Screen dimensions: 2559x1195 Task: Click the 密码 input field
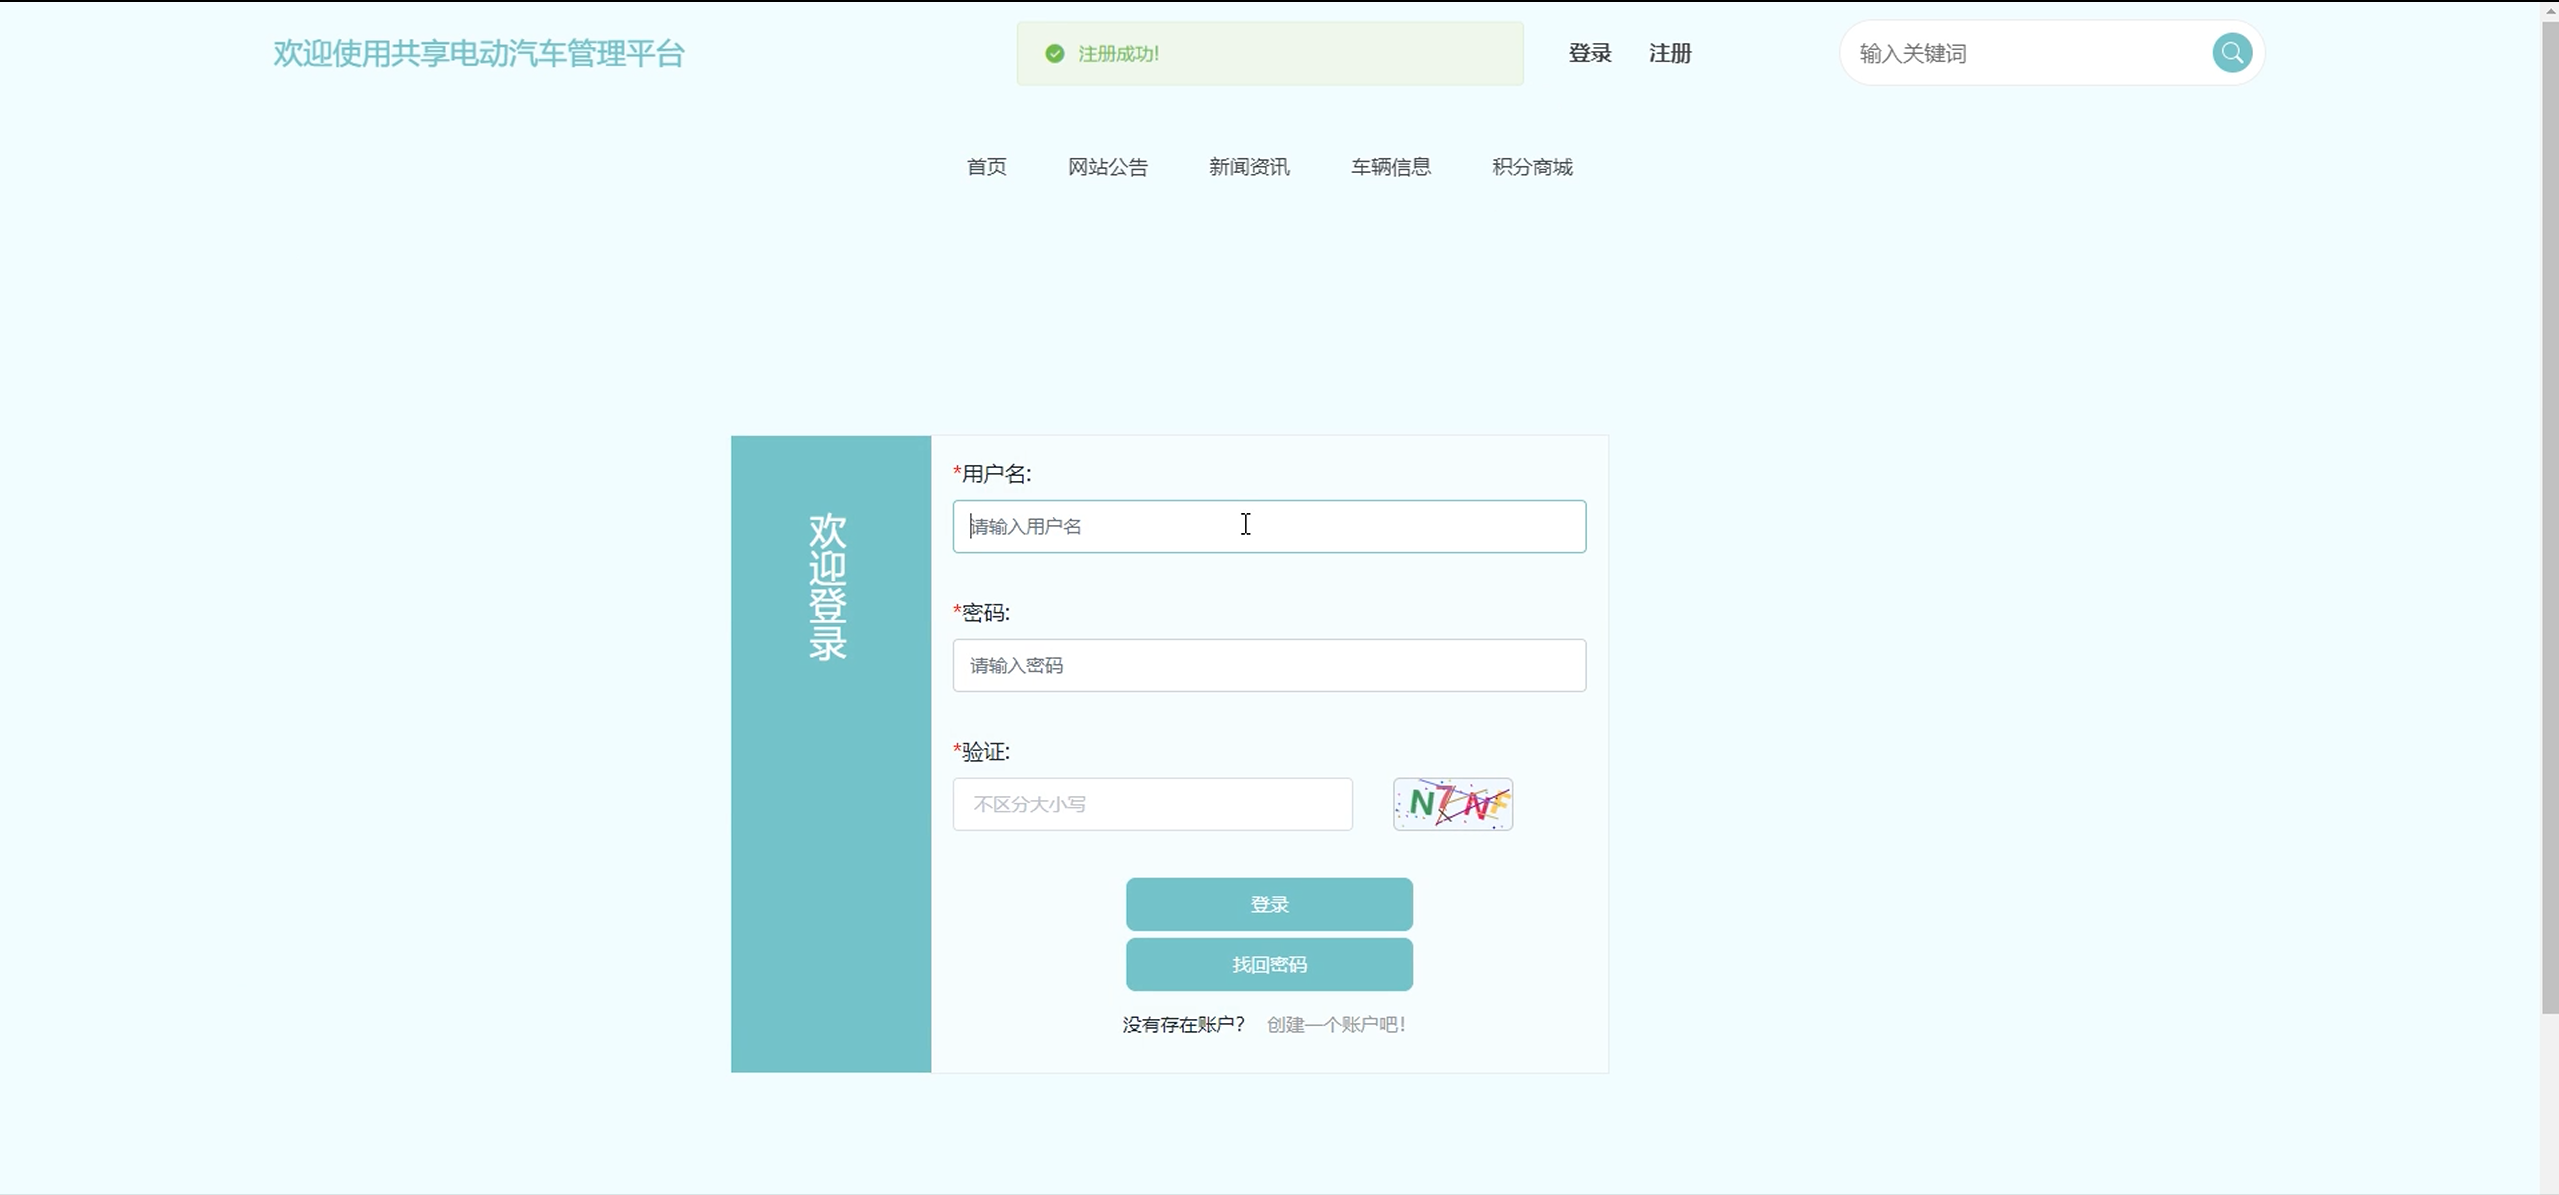pyautogui.click(x=1268, y=666)
